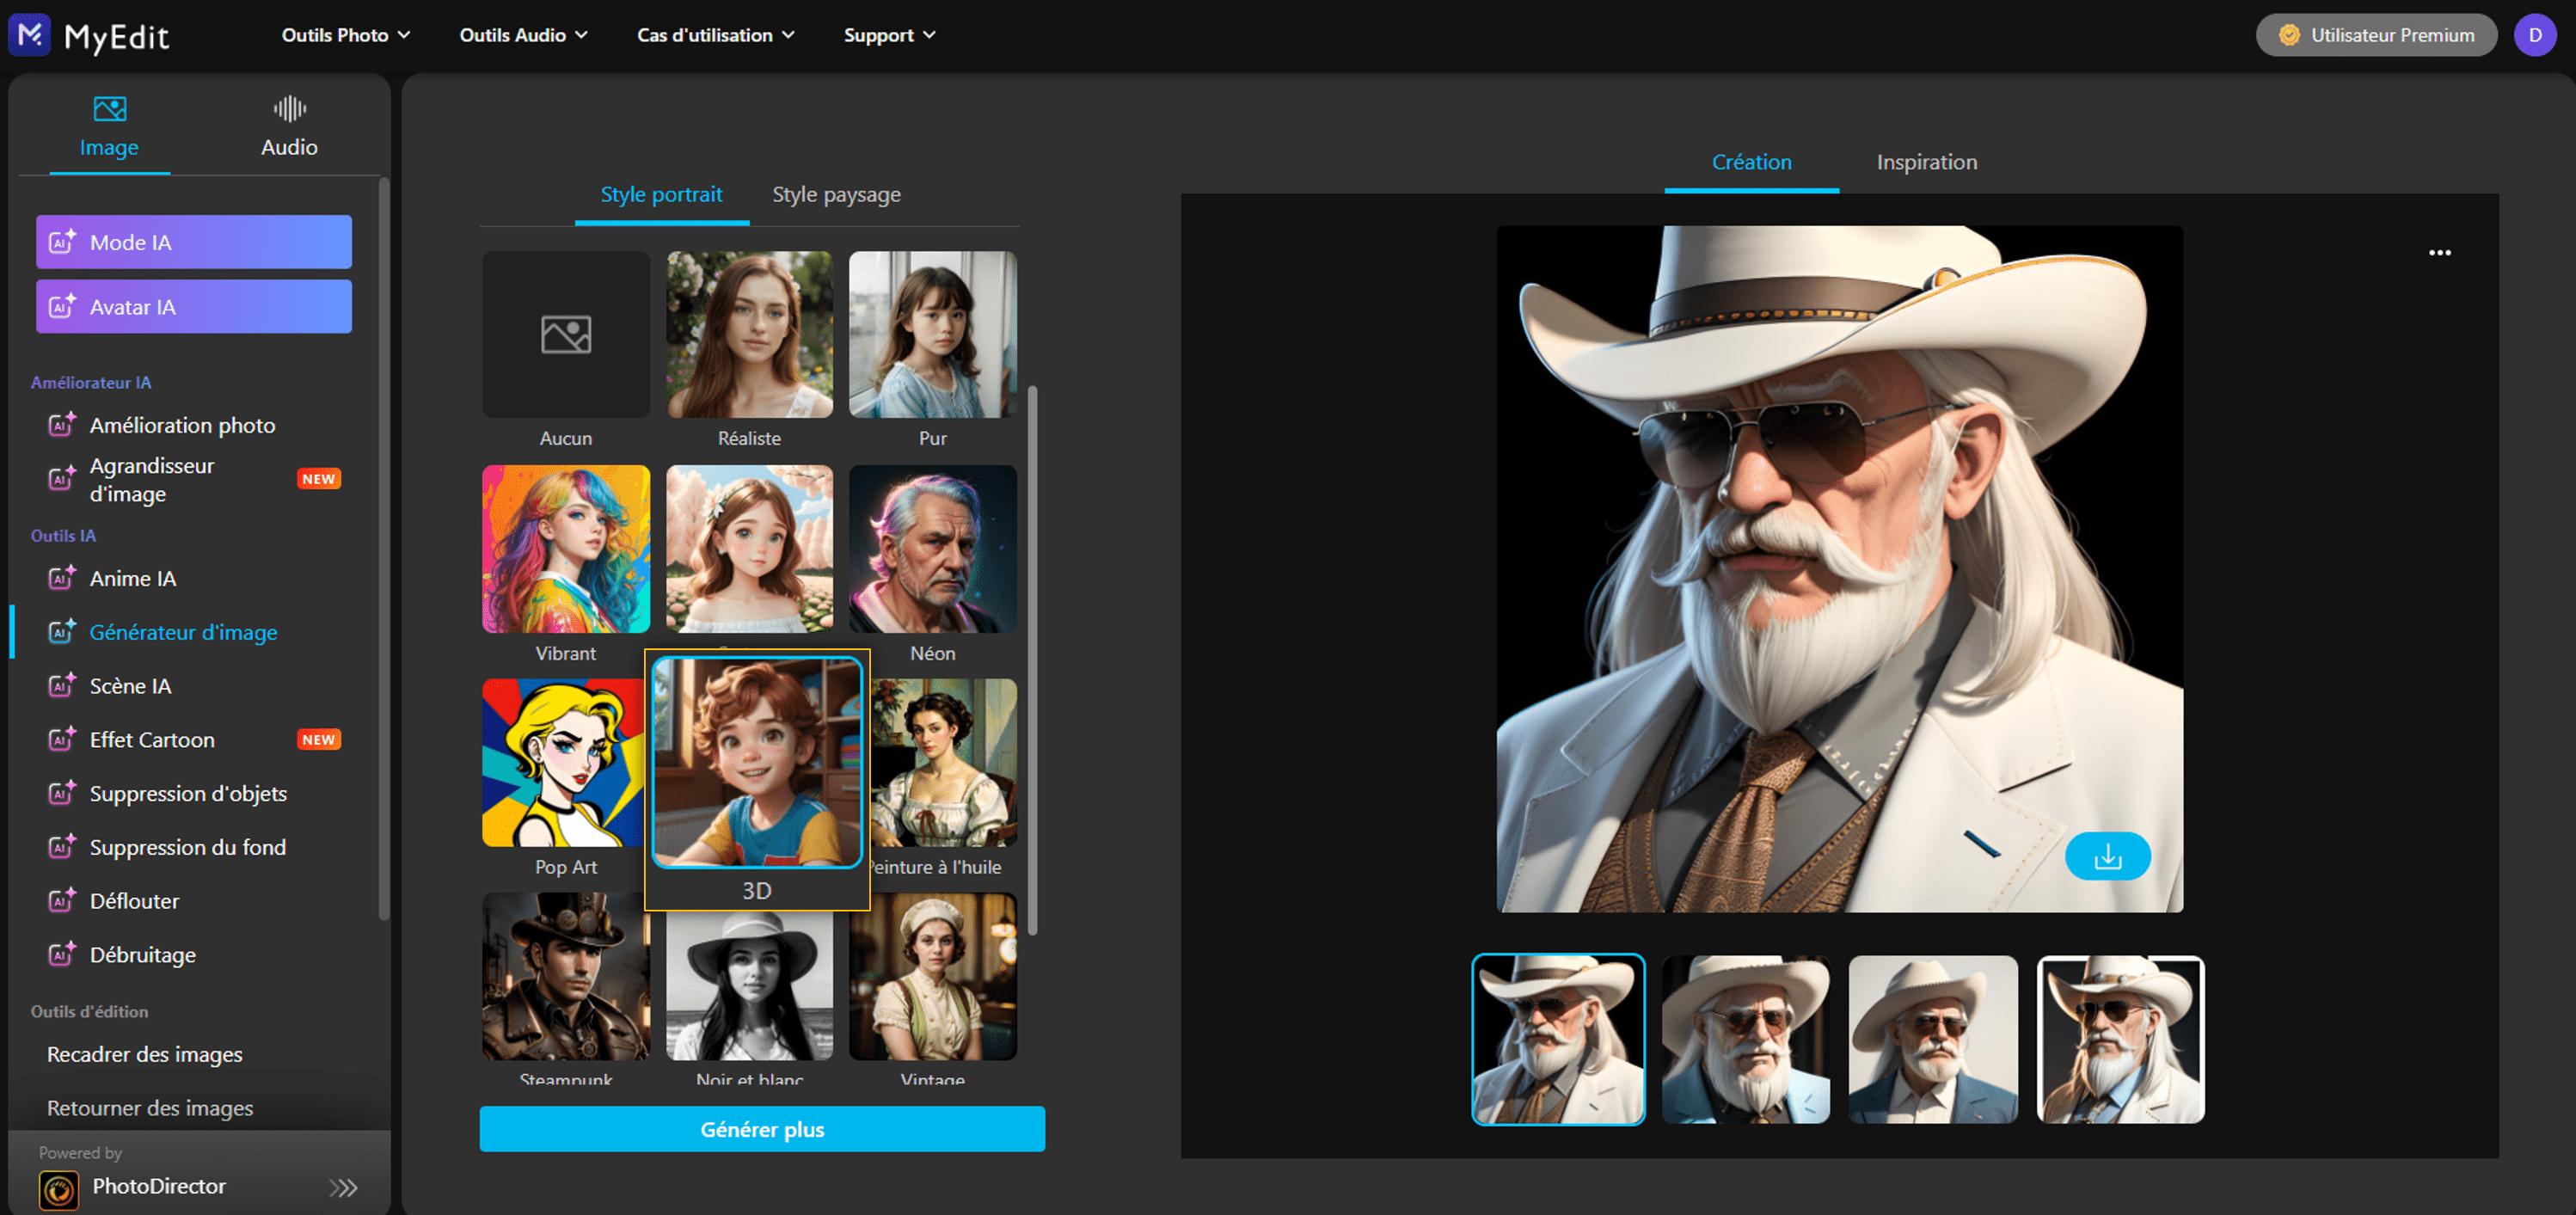Expand the Outils Audio dropdown
This screenshot has height=1215, width=2576.
[523, 35]
